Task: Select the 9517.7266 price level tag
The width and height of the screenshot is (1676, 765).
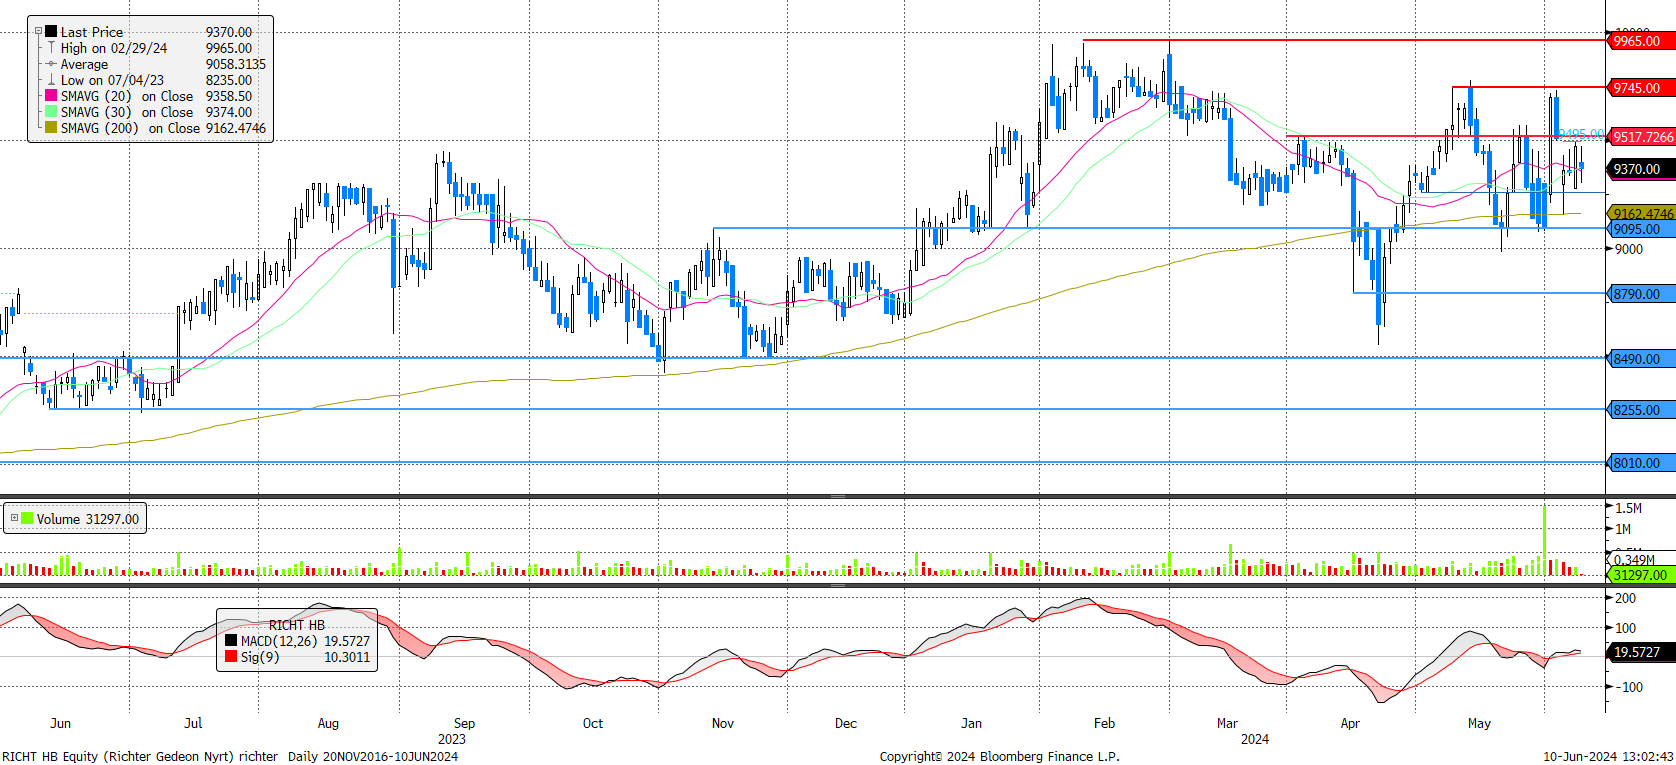Action: tap(1640, 137)
